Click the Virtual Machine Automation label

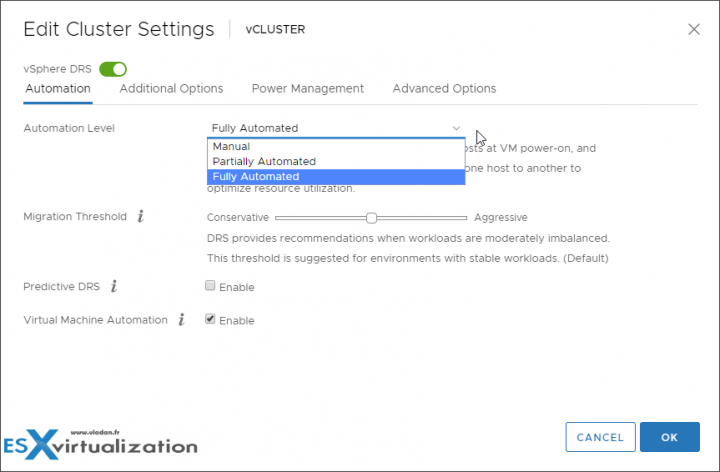[96, 320]
